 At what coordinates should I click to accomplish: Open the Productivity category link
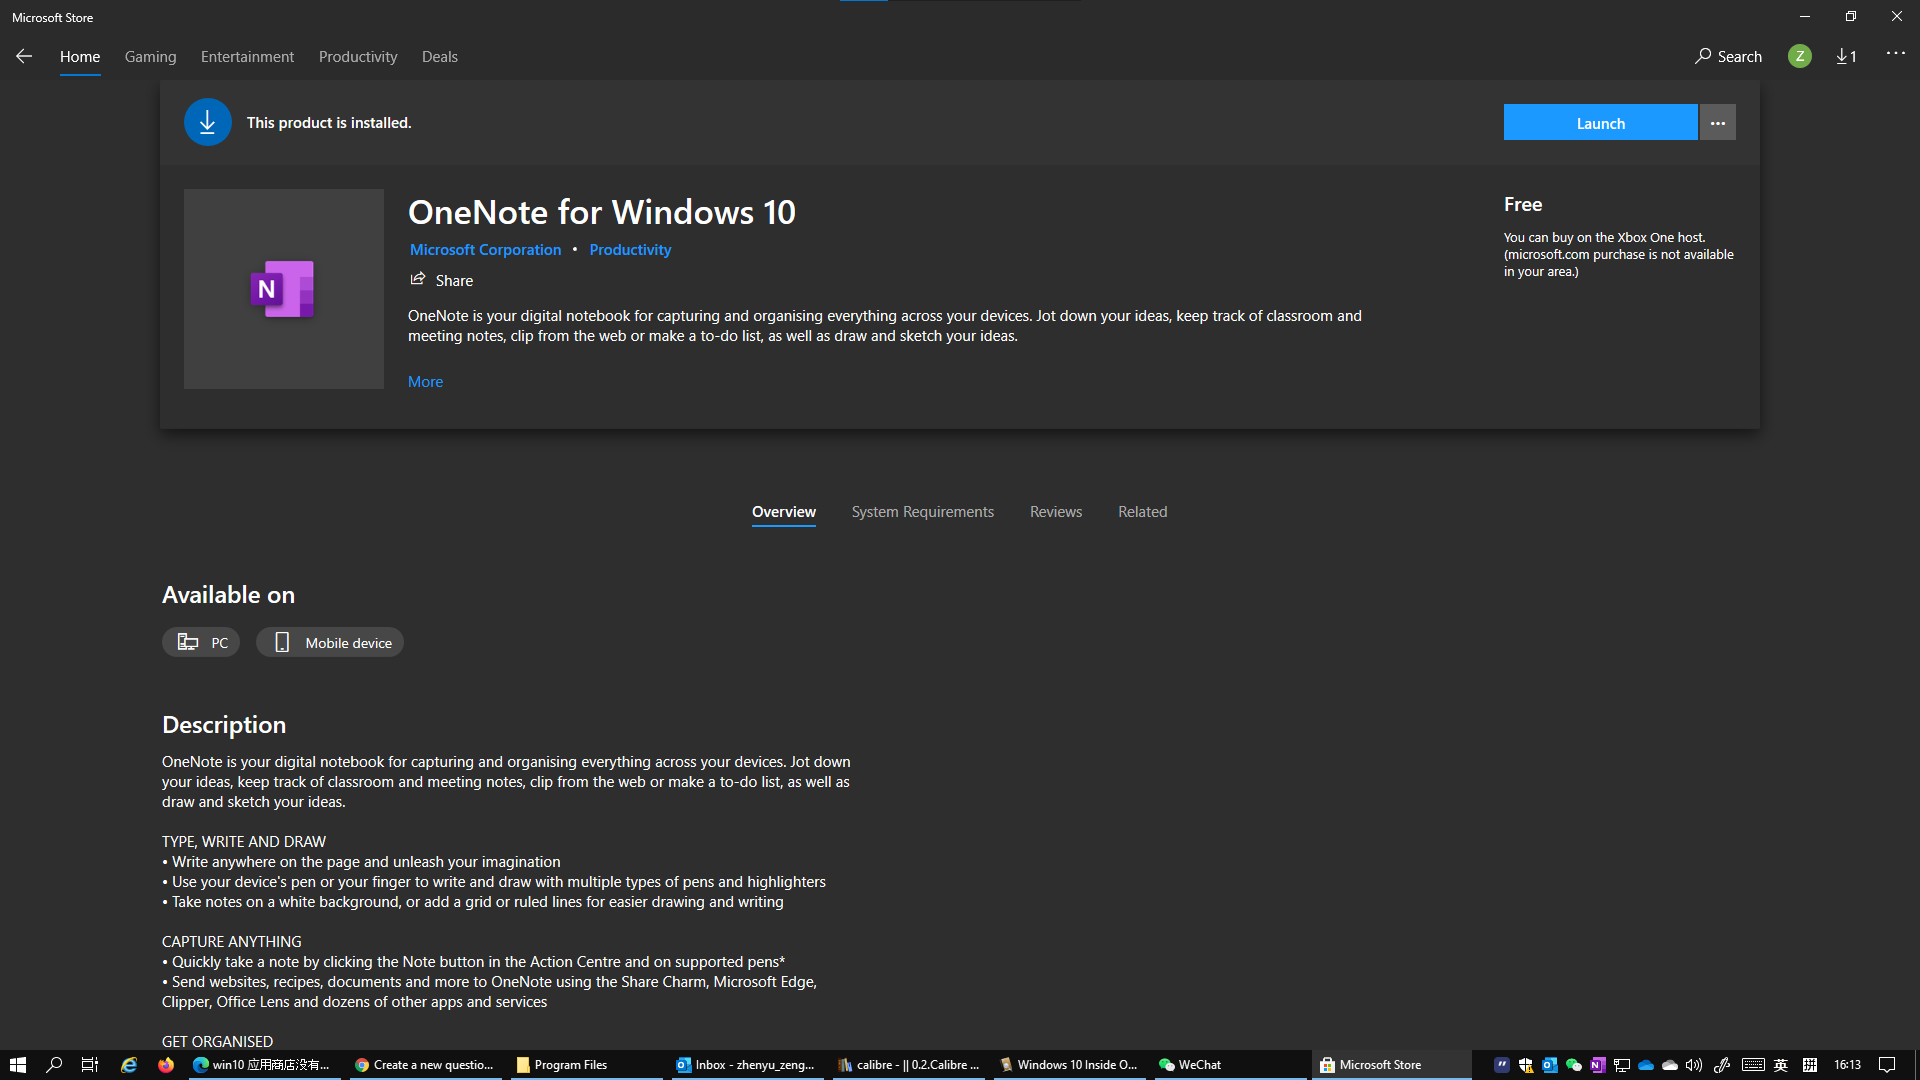coord(630,250)
